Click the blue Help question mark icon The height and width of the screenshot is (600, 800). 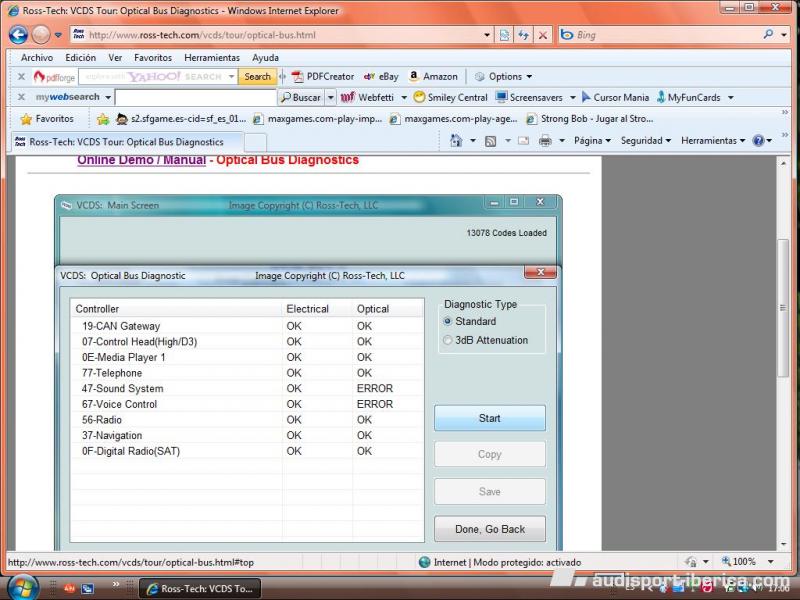tap(758, 141)
